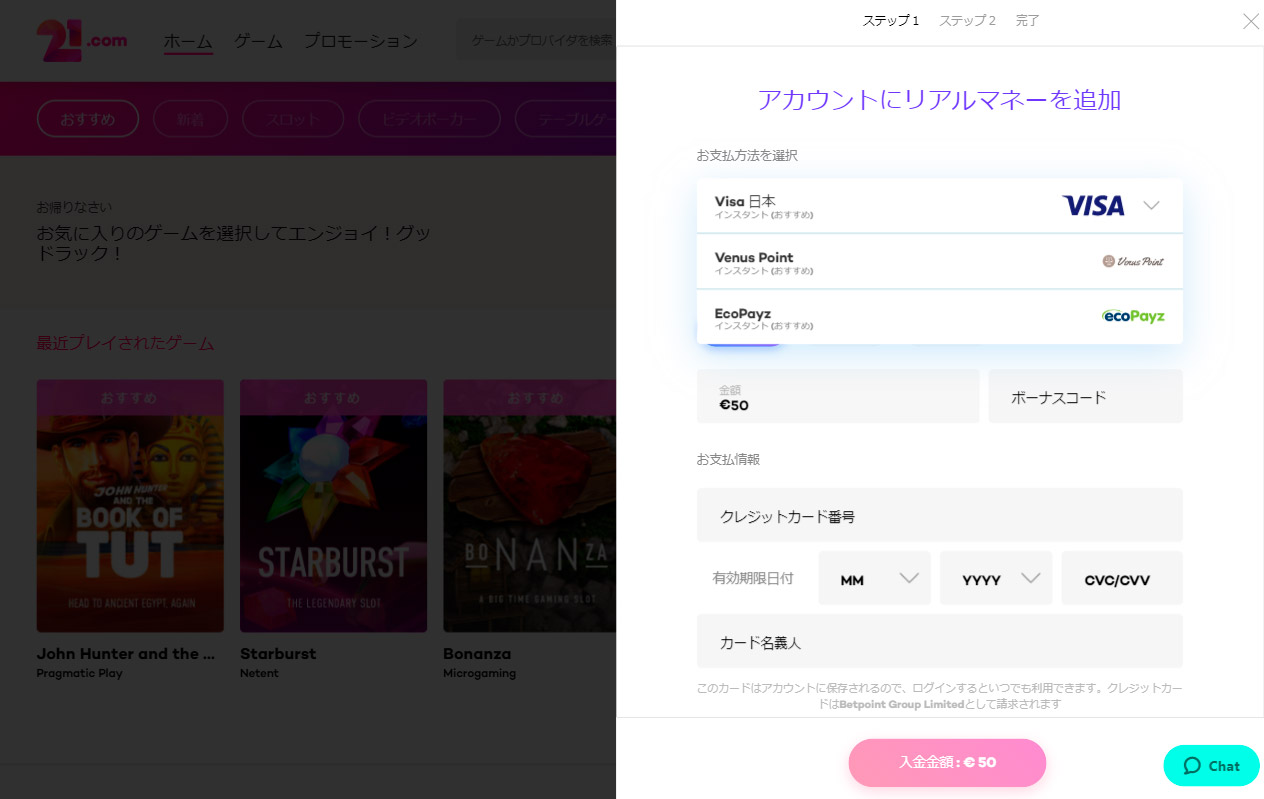Click Starburst title text
Image resolution: width=1264 pixels, height=799 pixels.
tap(278, 654)
